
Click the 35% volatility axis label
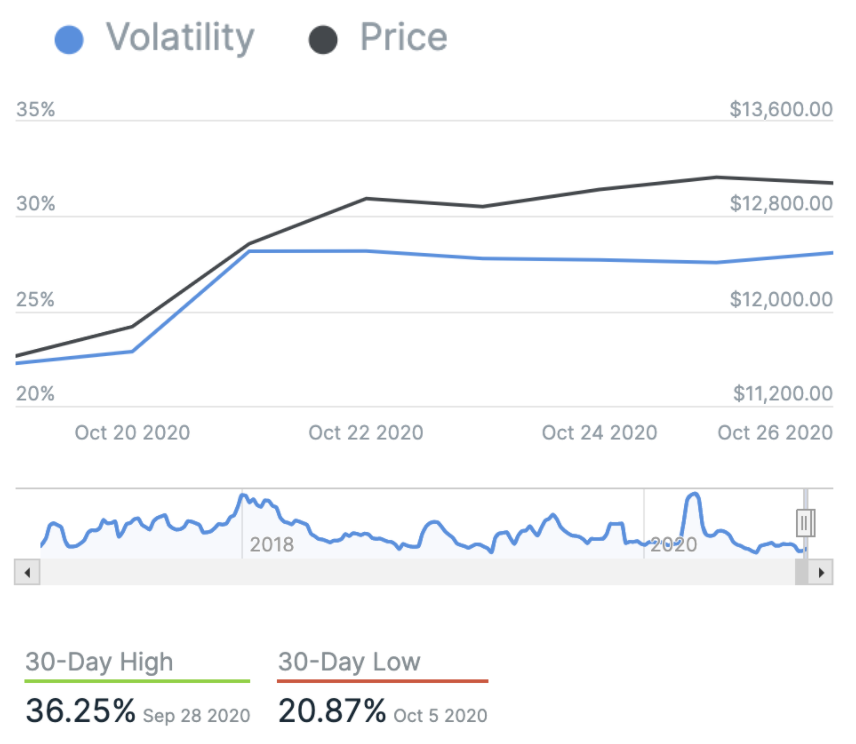click(36, 109)
